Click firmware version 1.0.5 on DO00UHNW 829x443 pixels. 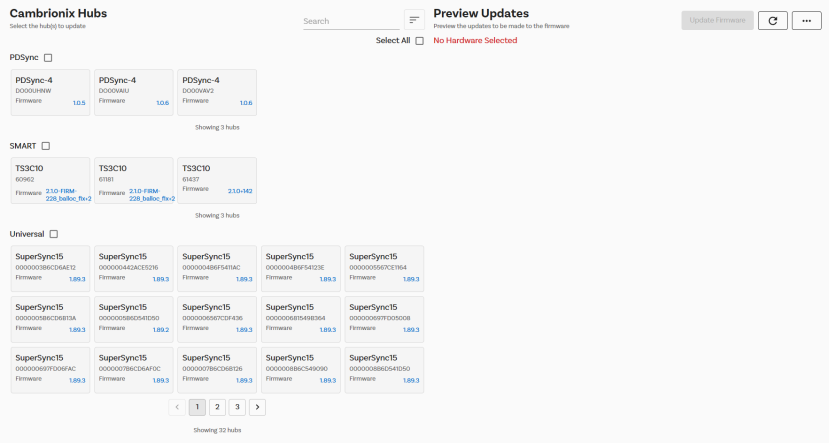pos(79,103)
